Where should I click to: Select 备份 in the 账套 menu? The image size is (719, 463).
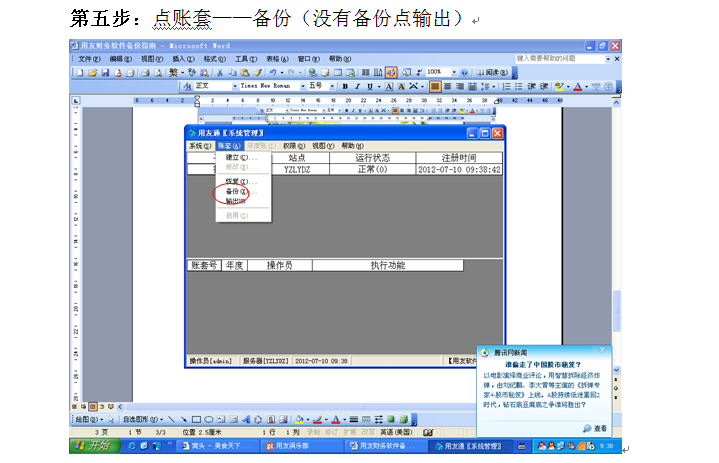[243, 192]
